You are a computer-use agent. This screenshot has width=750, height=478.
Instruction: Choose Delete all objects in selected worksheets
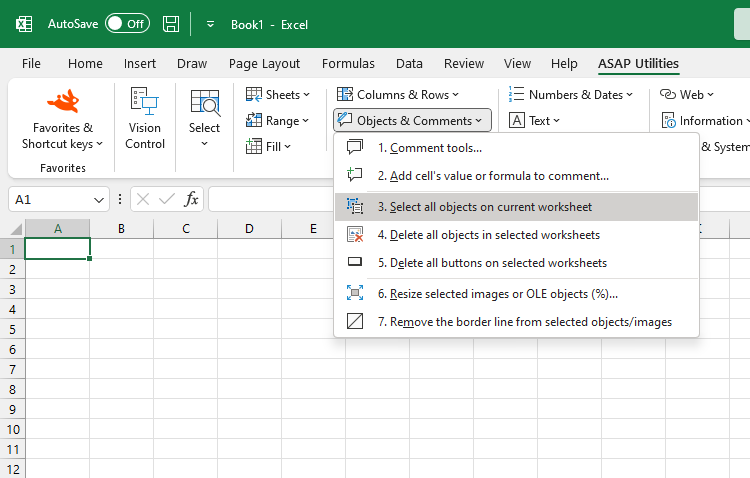point(517,235)
